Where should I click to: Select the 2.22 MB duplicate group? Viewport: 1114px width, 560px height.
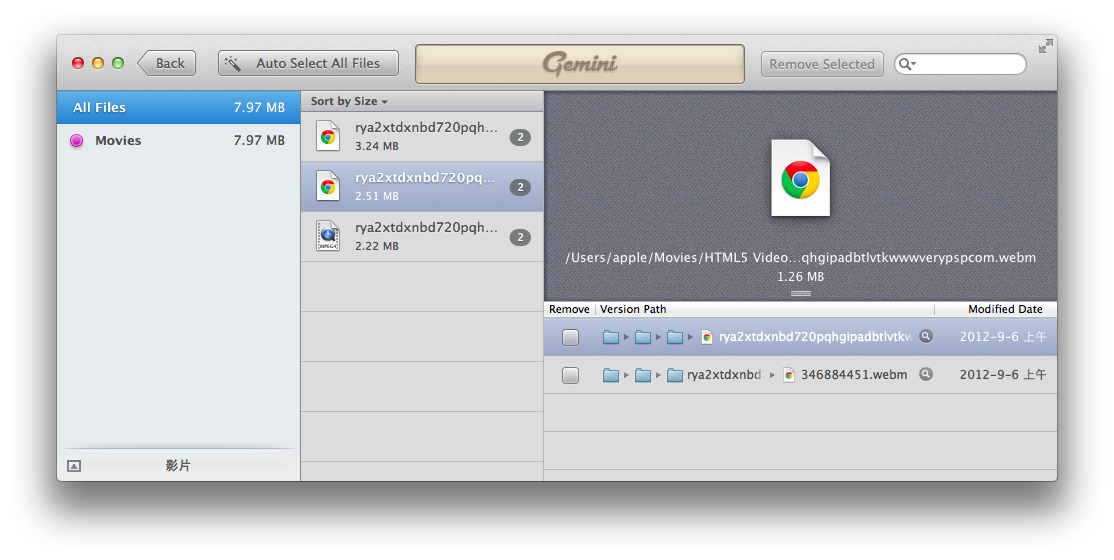tap(422, 237)
